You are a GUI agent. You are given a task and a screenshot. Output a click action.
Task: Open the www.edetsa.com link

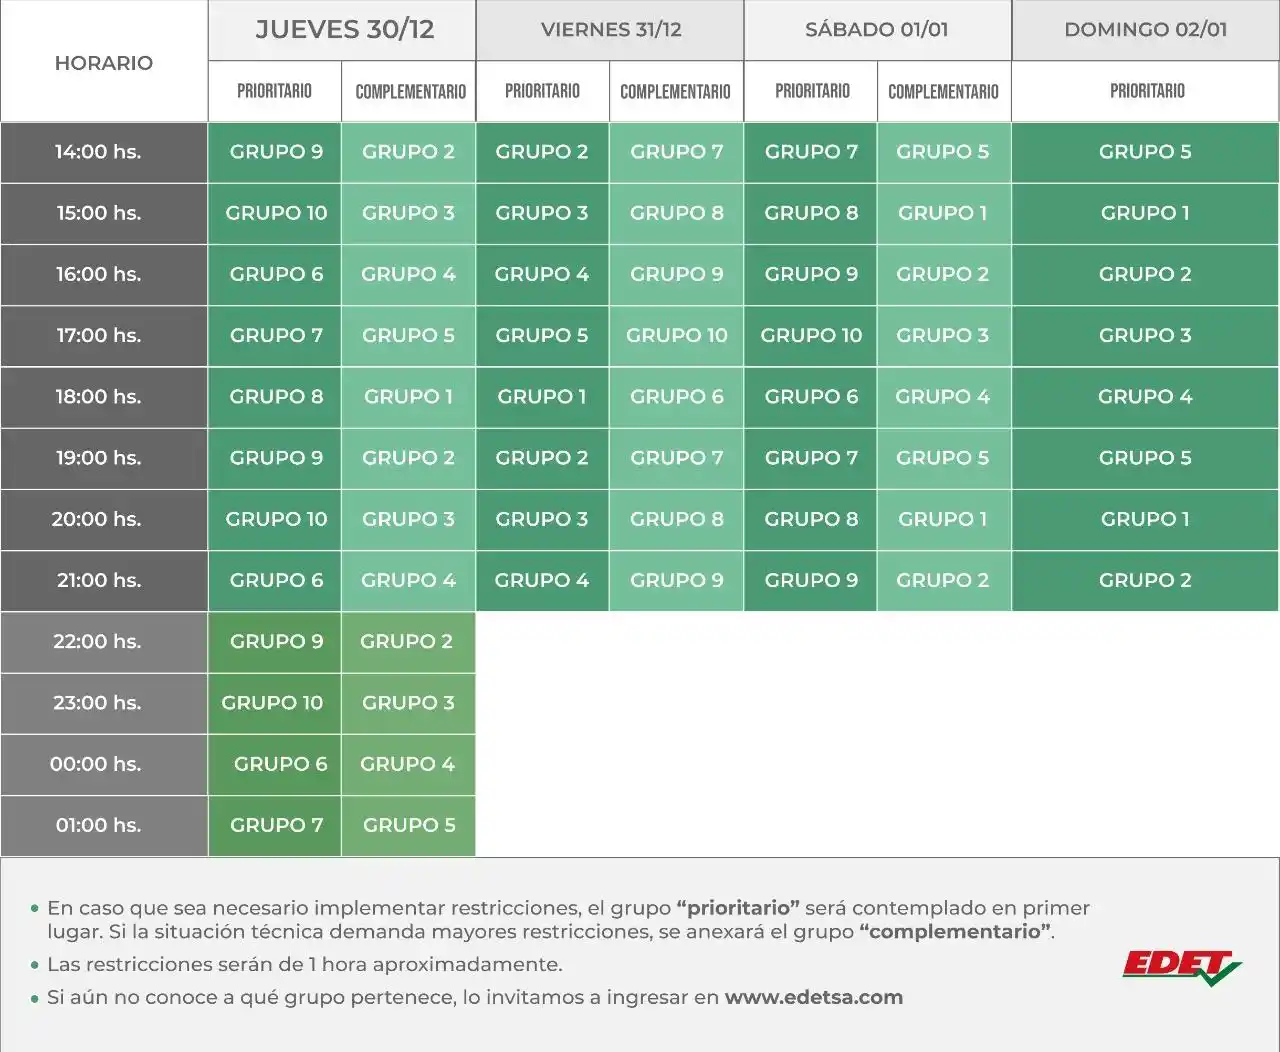pos(815,997)
